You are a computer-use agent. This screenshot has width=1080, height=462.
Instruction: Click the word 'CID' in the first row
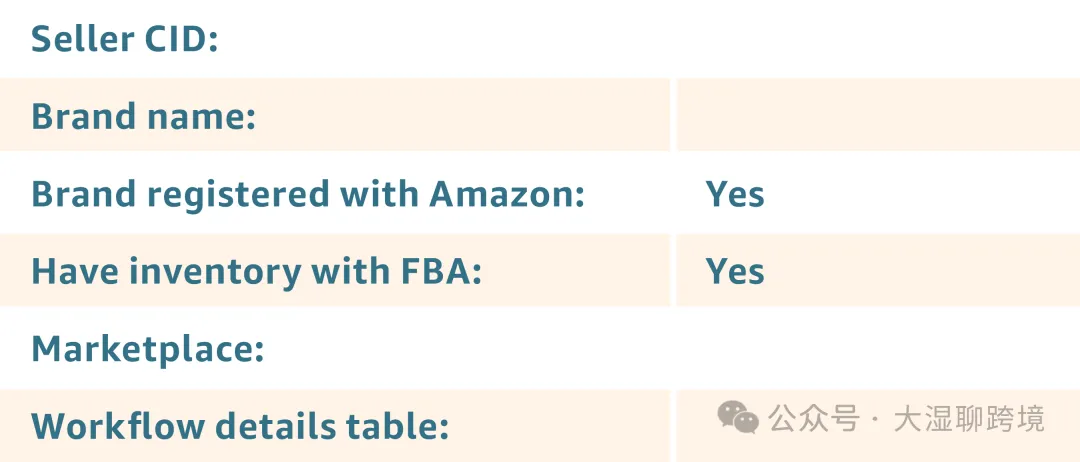click(x=181, y=39)
